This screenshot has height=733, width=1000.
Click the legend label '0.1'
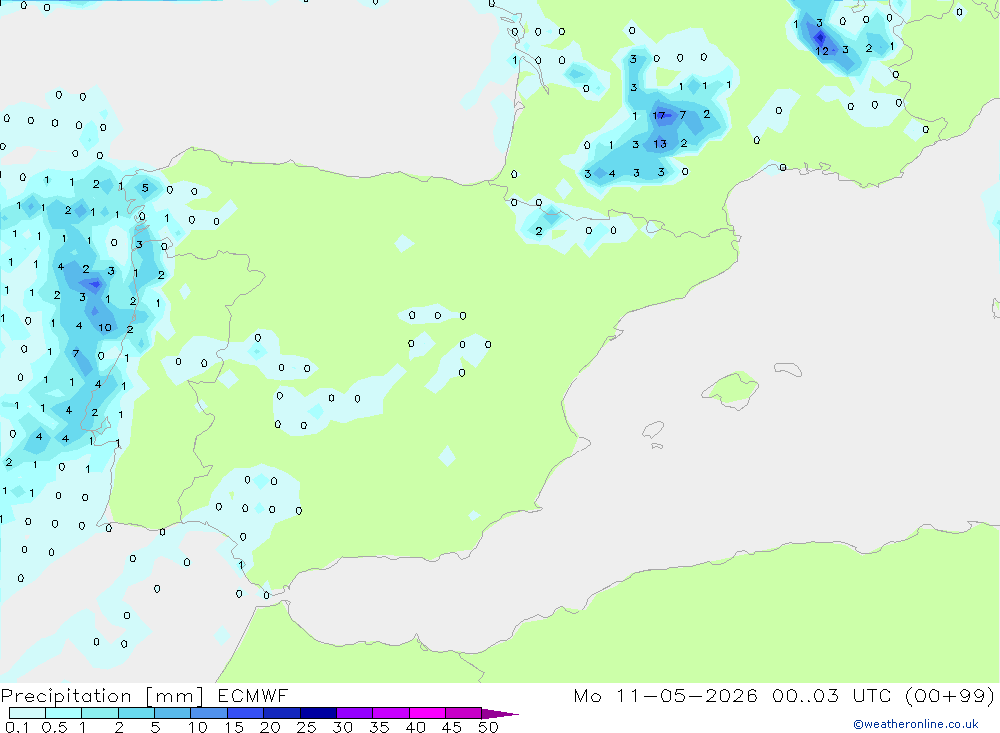[17, 727]
